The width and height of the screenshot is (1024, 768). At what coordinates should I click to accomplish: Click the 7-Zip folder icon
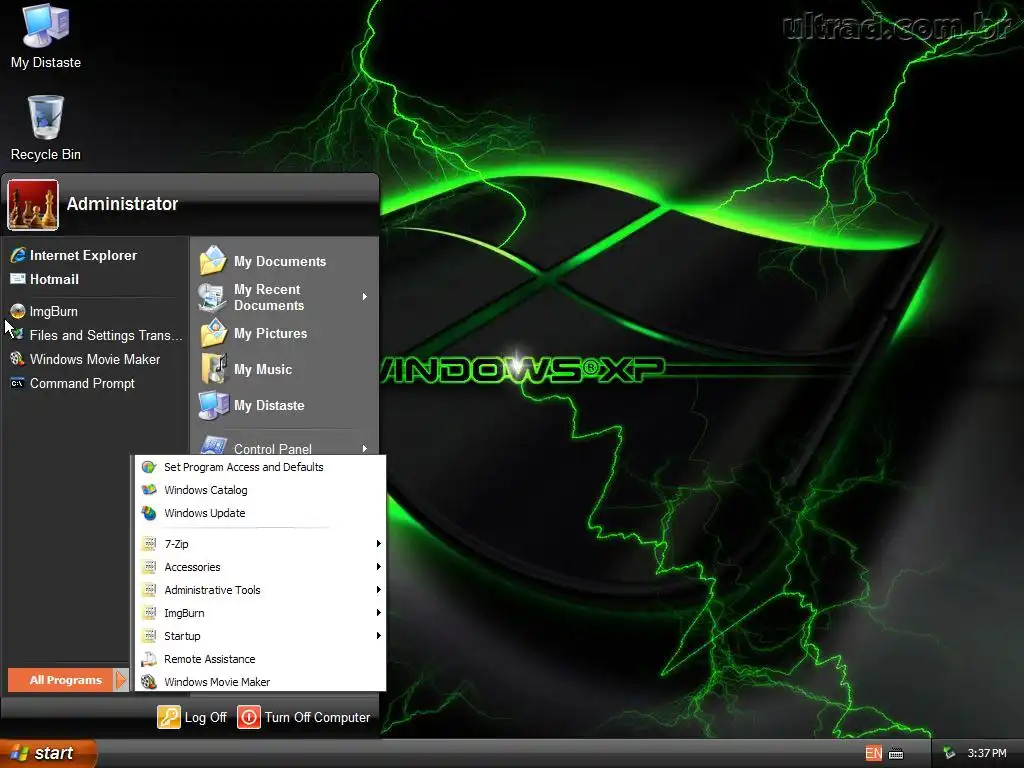pyautogui.click(x=150, y=543)
